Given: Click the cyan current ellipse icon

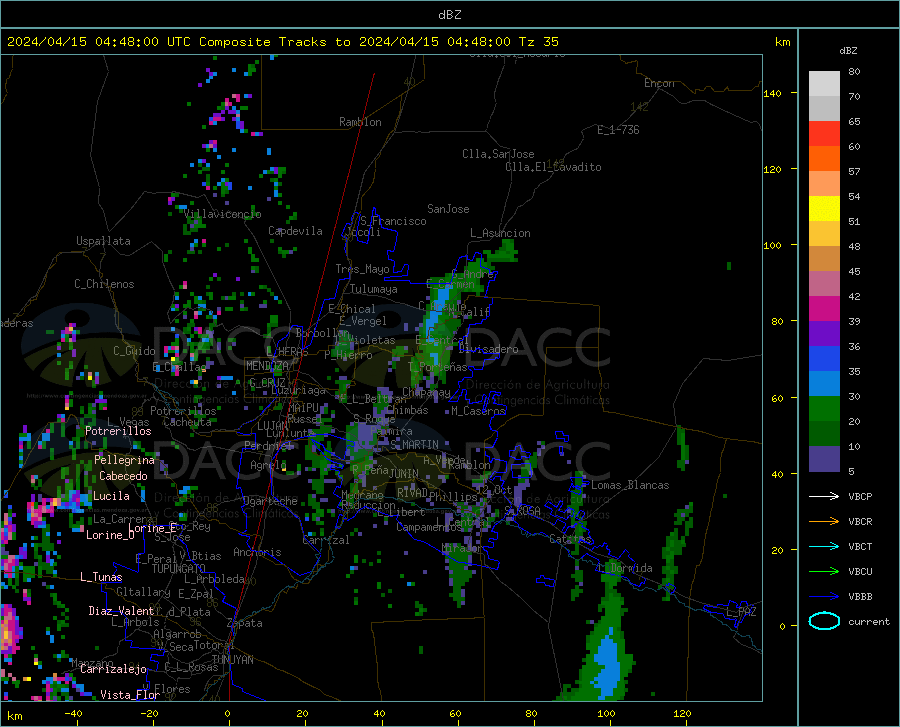Looking at the screenshot, I should pos(824,621).
